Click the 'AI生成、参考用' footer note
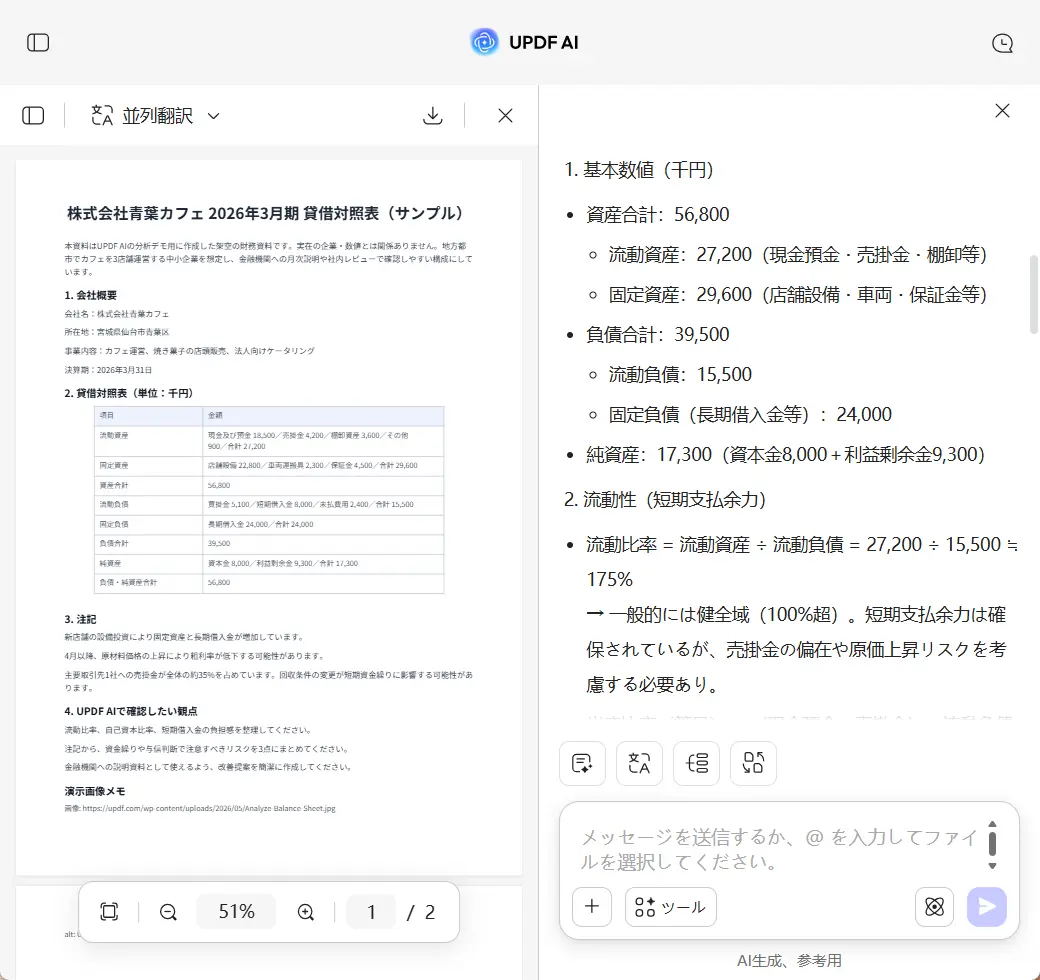 789,961
